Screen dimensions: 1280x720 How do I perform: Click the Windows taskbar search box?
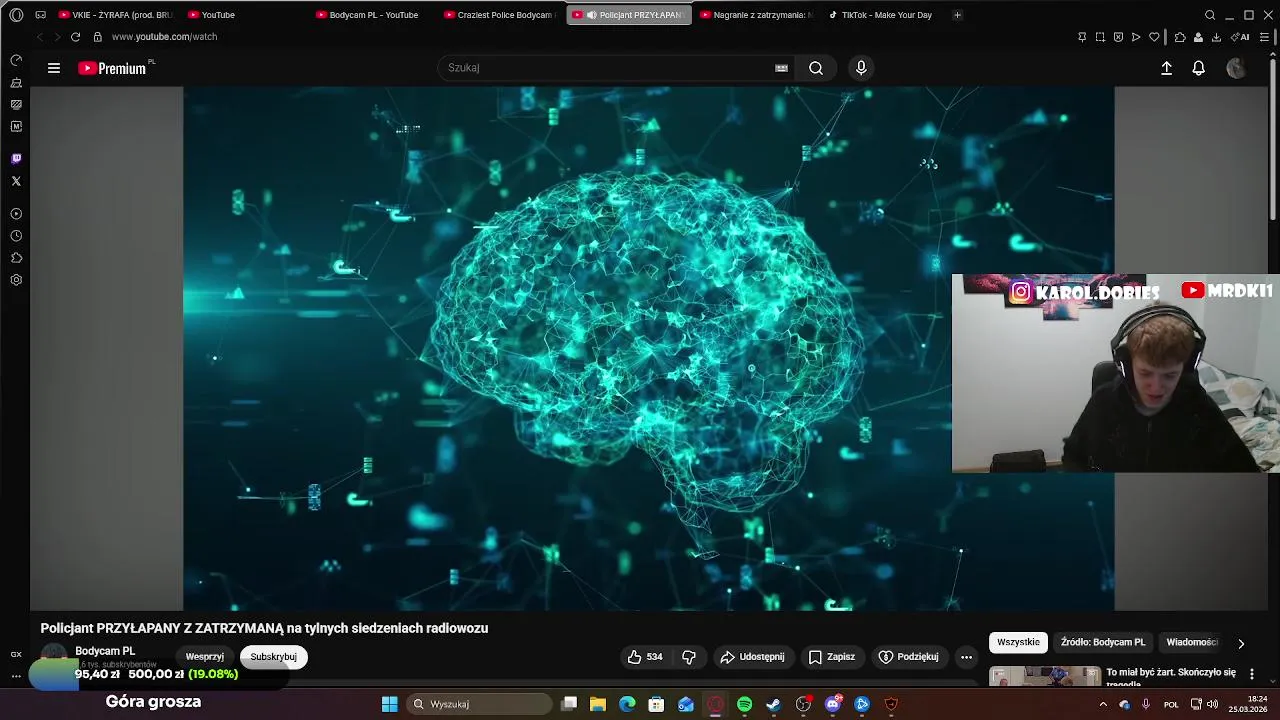tap(481, 704)
